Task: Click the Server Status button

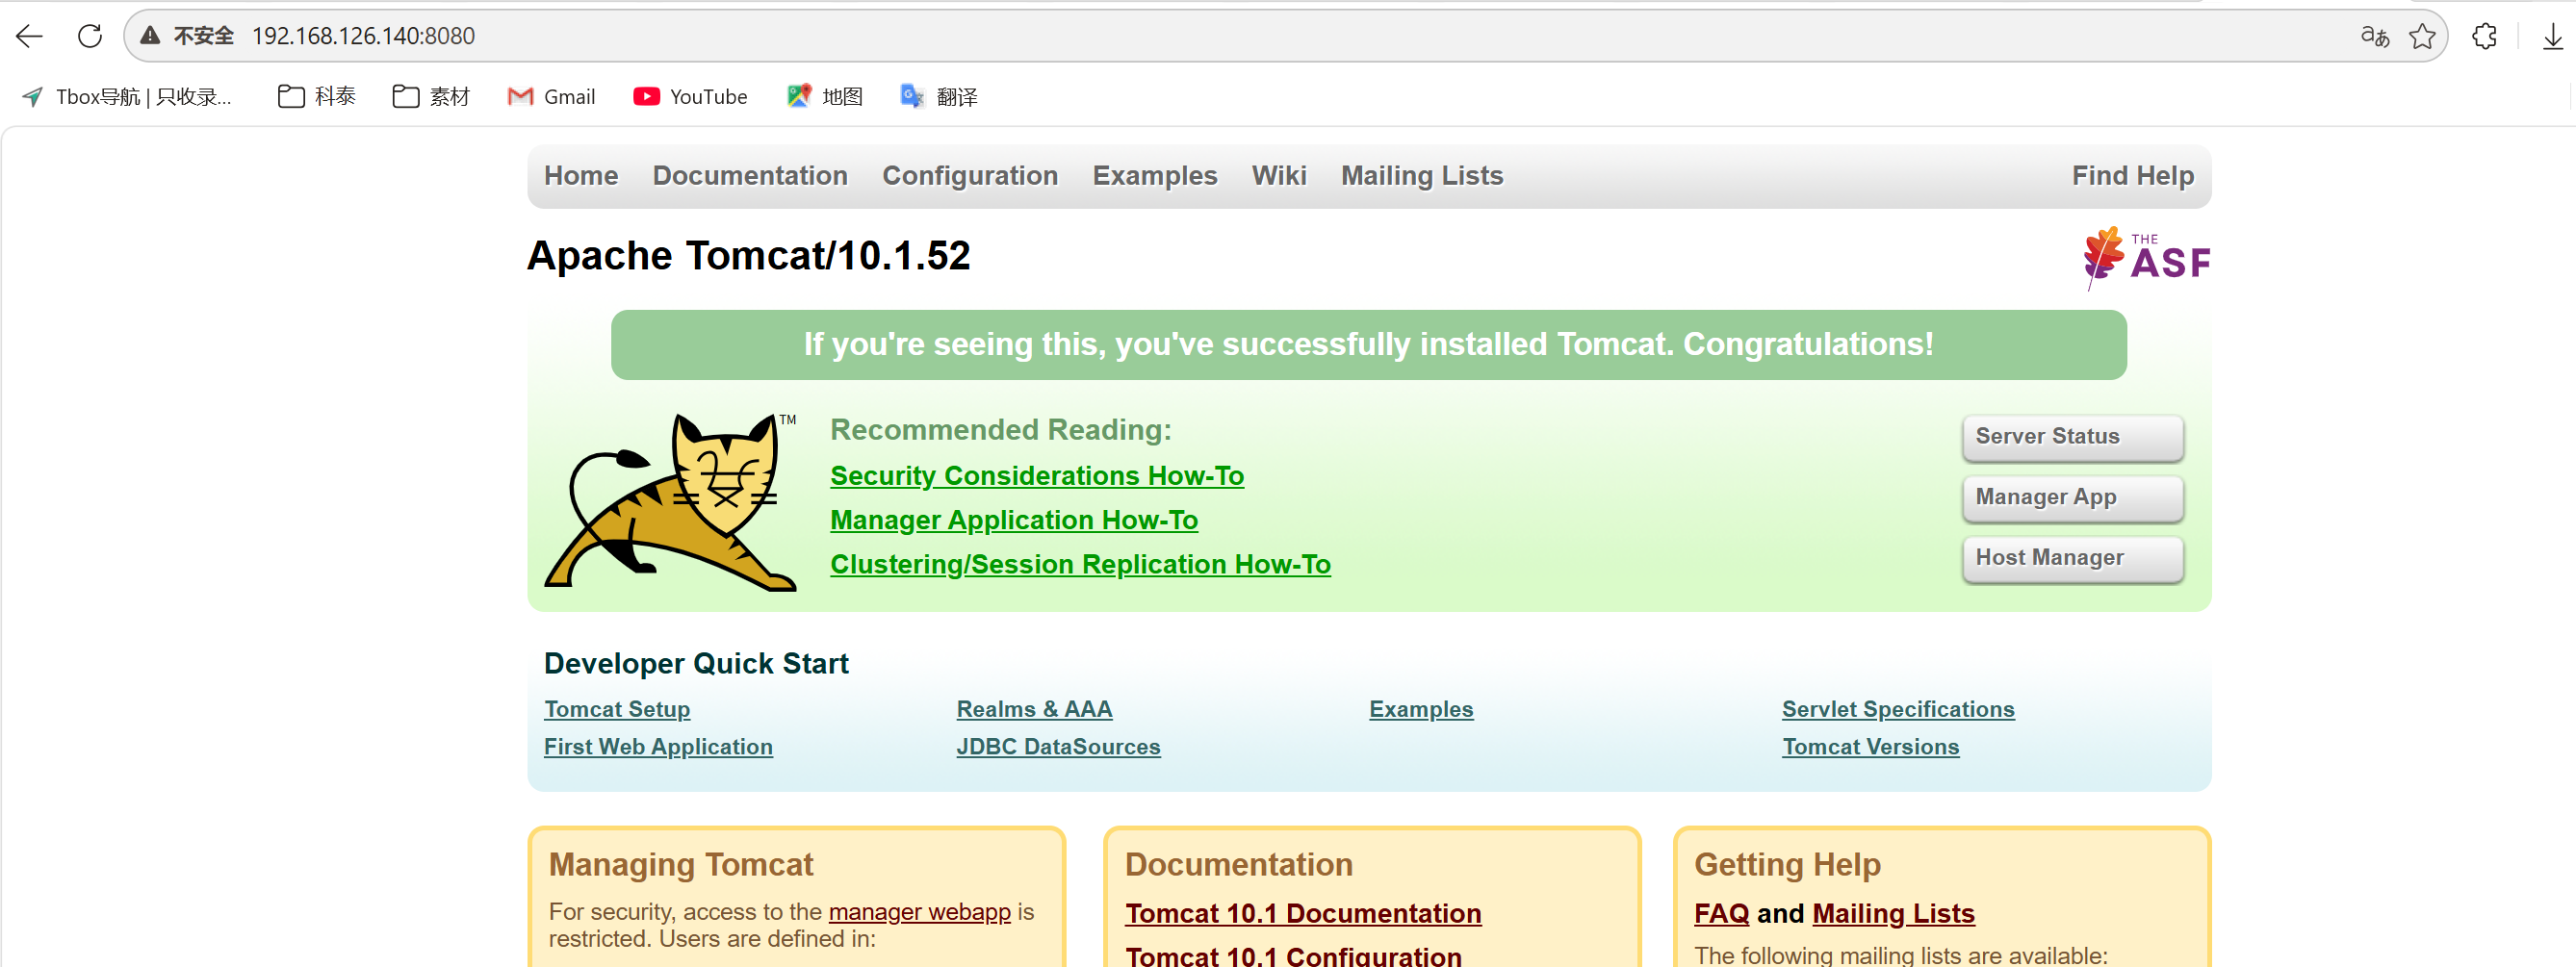Action: pos(2073,437)
